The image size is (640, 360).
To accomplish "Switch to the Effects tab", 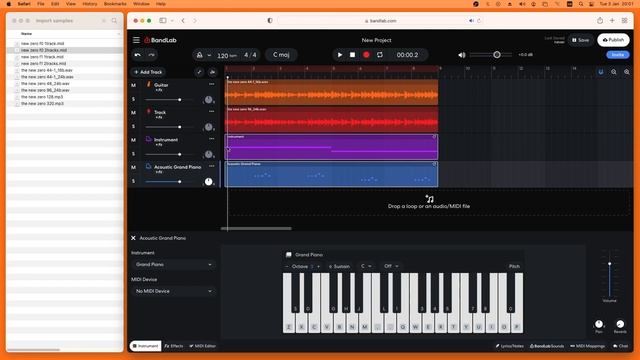I will (174, 346).
